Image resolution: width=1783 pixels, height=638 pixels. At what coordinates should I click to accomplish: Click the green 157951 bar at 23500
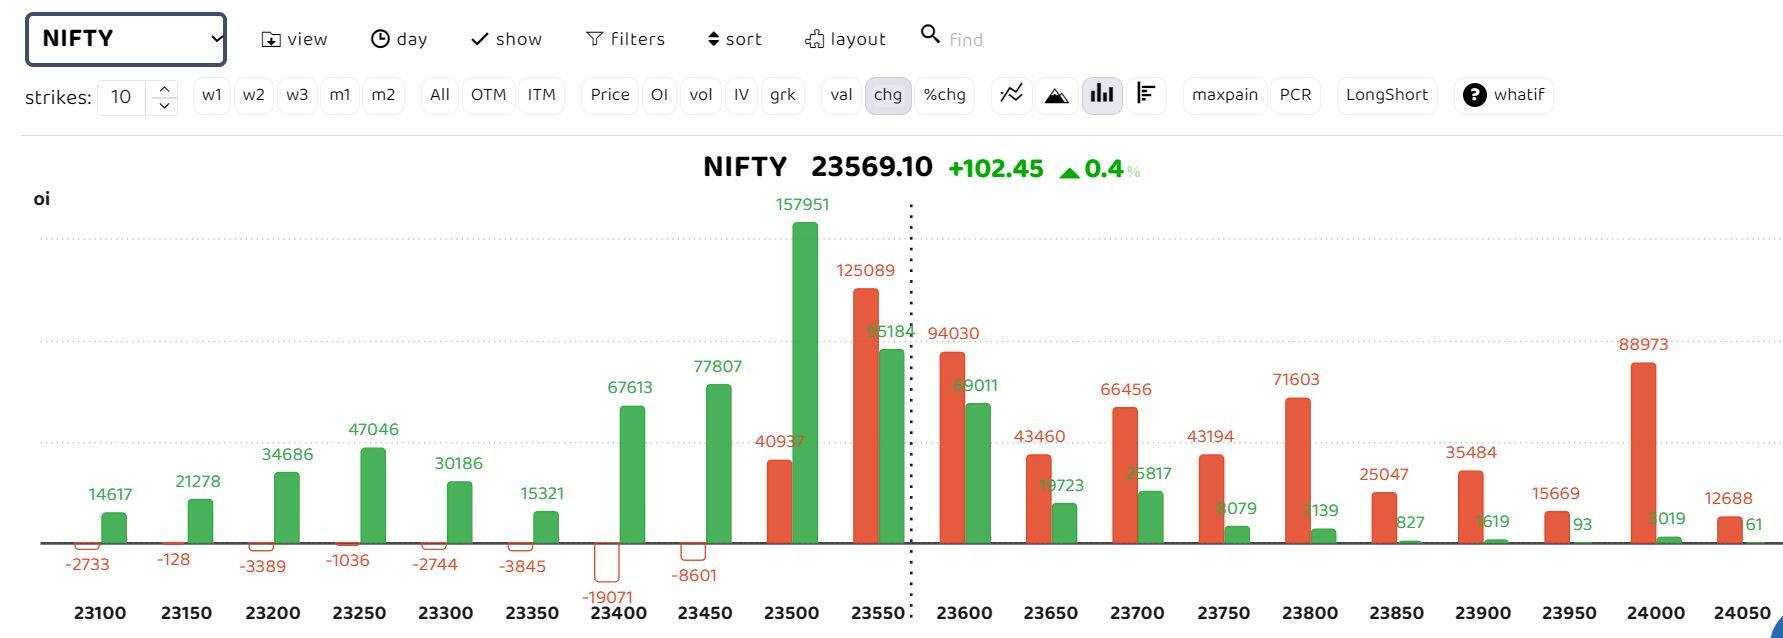805,383
